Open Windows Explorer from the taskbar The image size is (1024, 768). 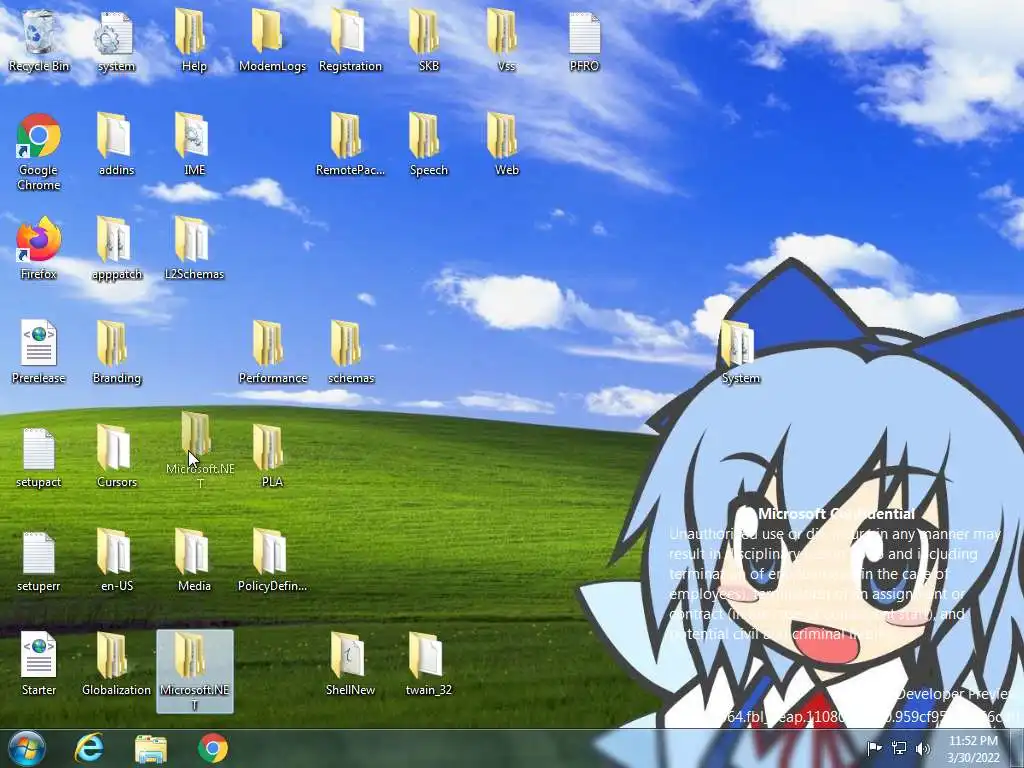tap(151, 748)
